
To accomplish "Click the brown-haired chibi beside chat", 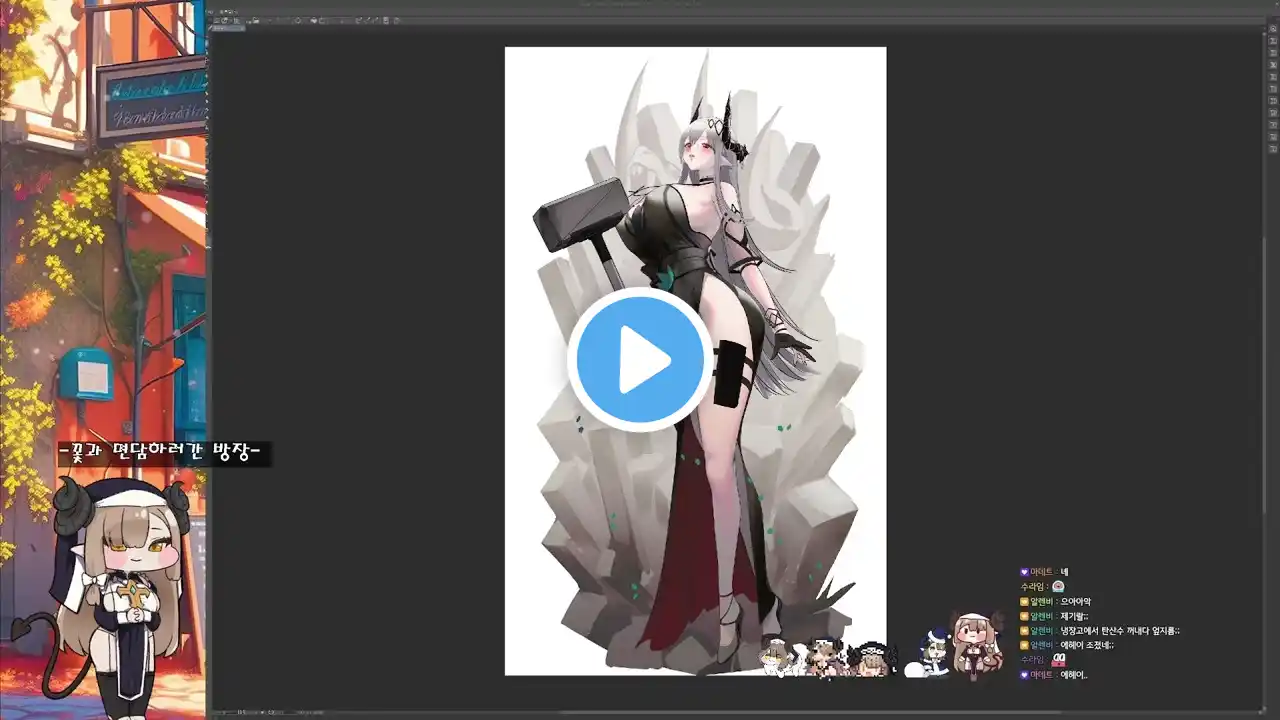I will pyautogui.click(x=976, y=645).
